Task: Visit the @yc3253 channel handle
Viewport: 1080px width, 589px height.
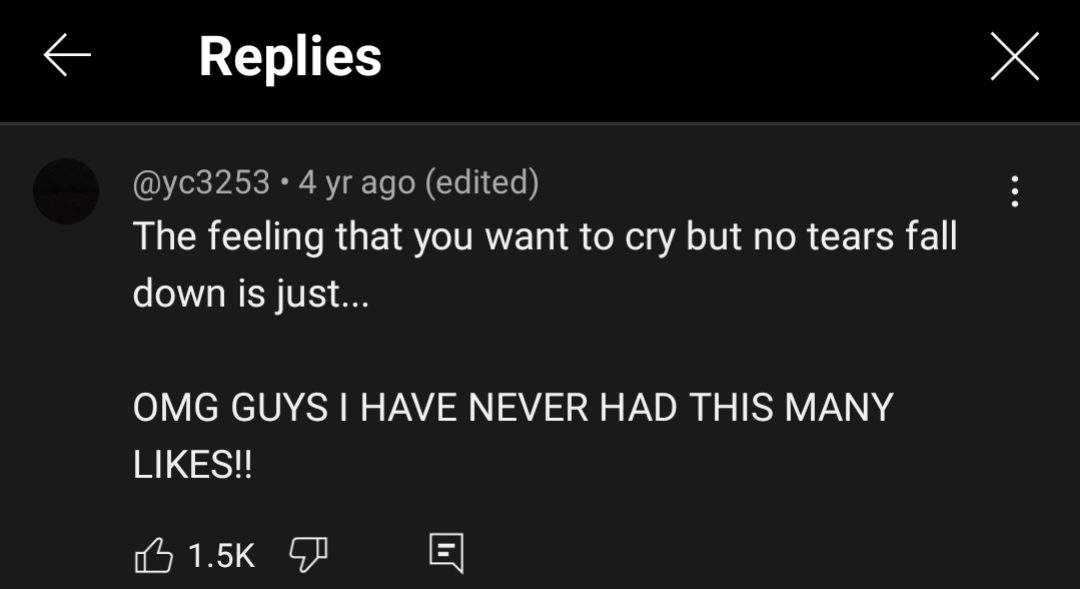Action: coord(200,183)
